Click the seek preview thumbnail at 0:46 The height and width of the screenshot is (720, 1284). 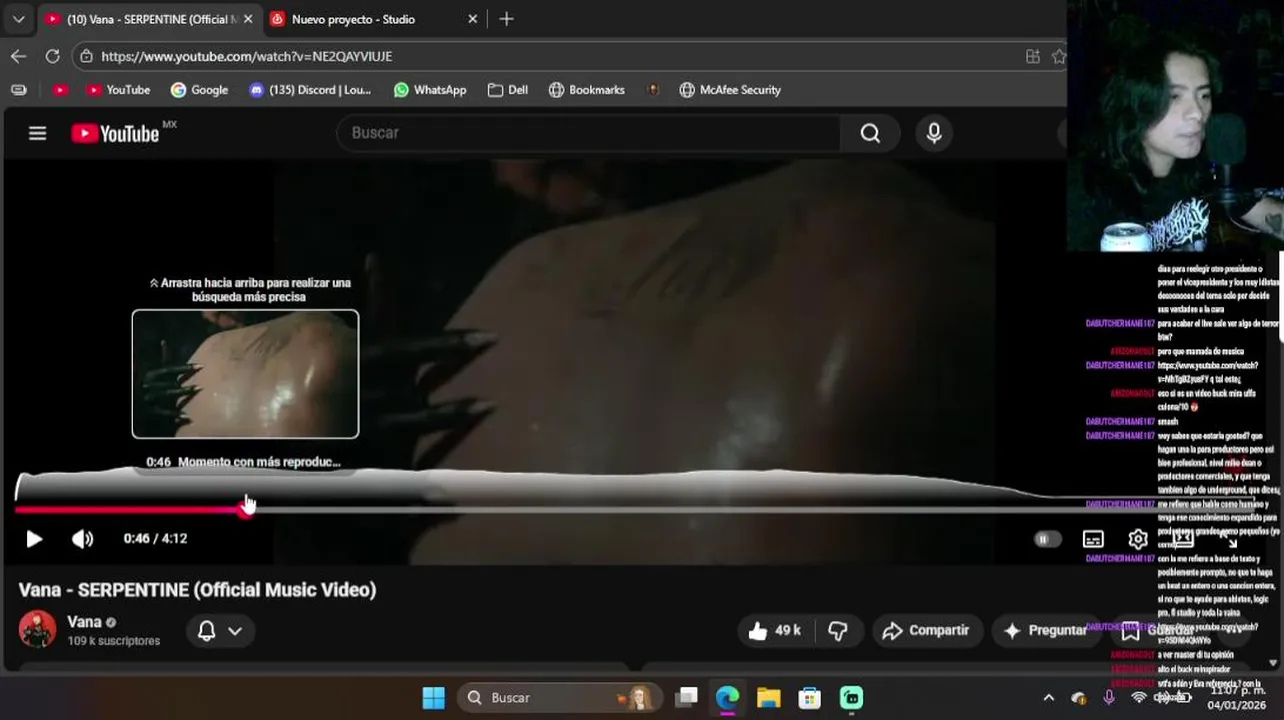tap(245, 374)
